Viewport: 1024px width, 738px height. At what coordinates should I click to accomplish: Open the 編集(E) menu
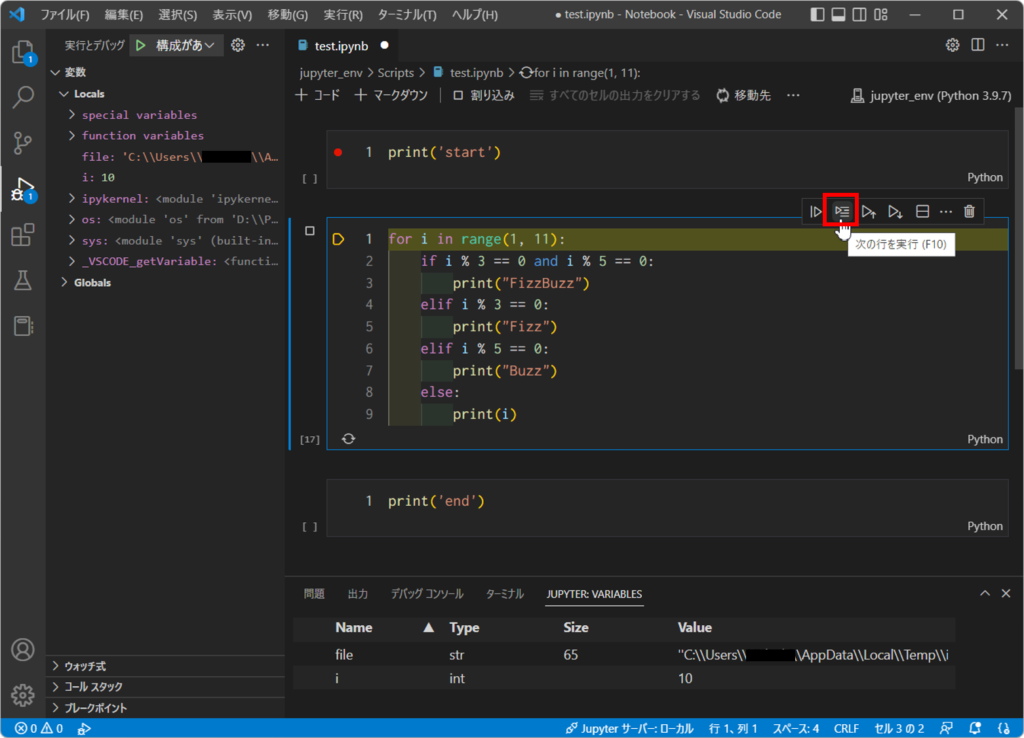(x=123, y=14)
